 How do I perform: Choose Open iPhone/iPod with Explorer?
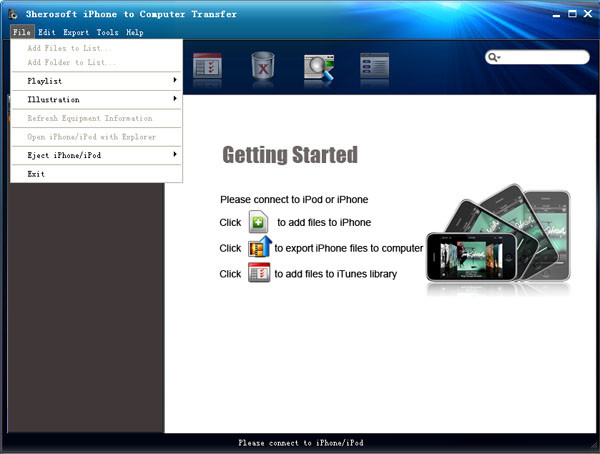(96, 137)
